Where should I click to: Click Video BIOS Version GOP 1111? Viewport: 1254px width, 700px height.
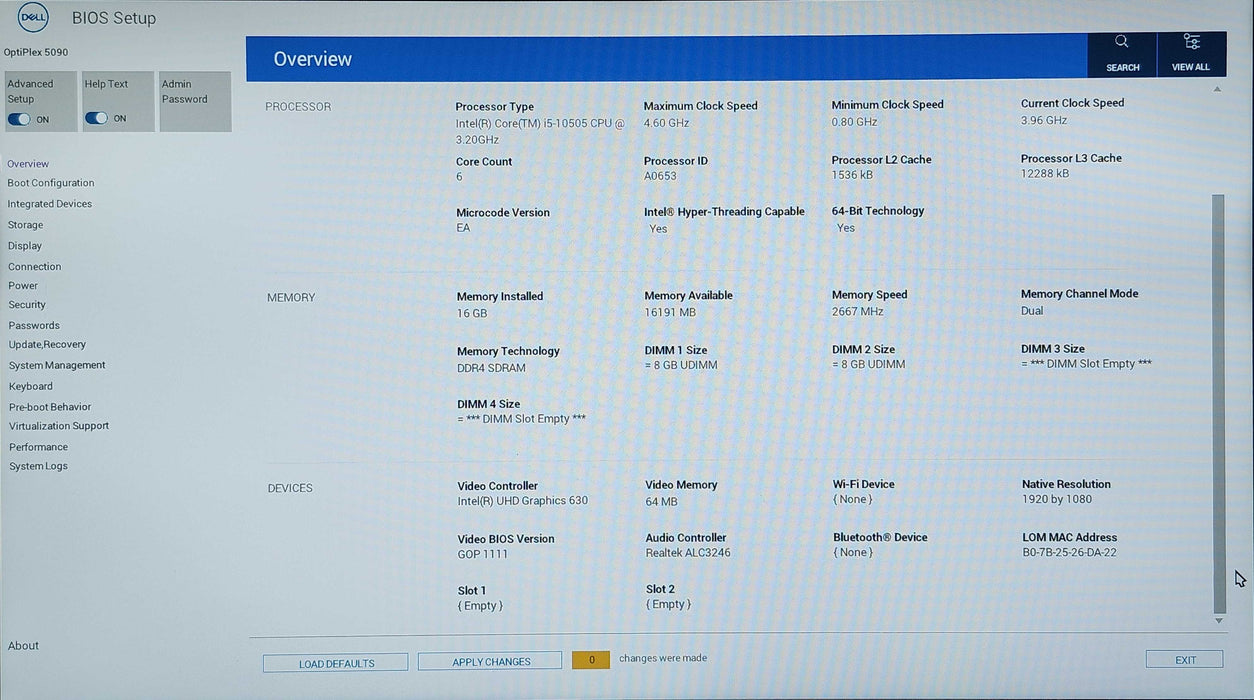[x=483, y=555]
